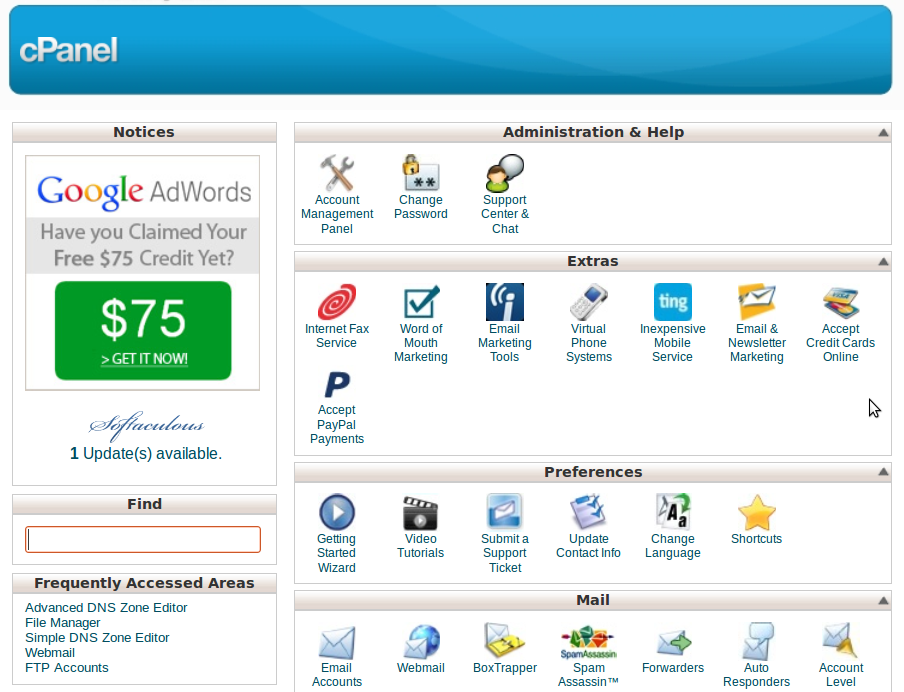Collapse the Administration & Help section

pyautogui.click(x=883, y=133)
